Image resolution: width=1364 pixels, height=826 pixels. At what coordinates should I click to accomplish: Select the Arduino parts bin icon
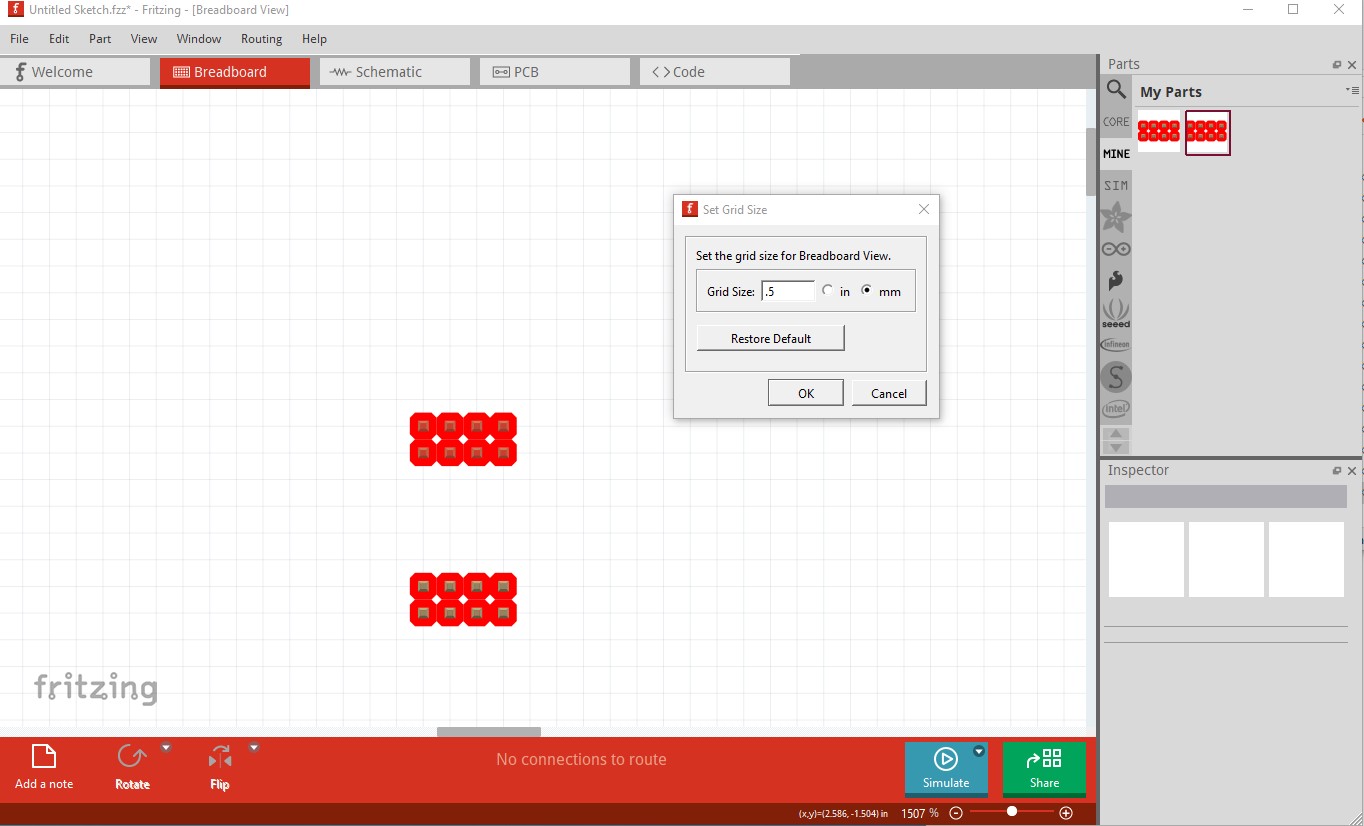pyautogui.click(x=1116, y=249)
